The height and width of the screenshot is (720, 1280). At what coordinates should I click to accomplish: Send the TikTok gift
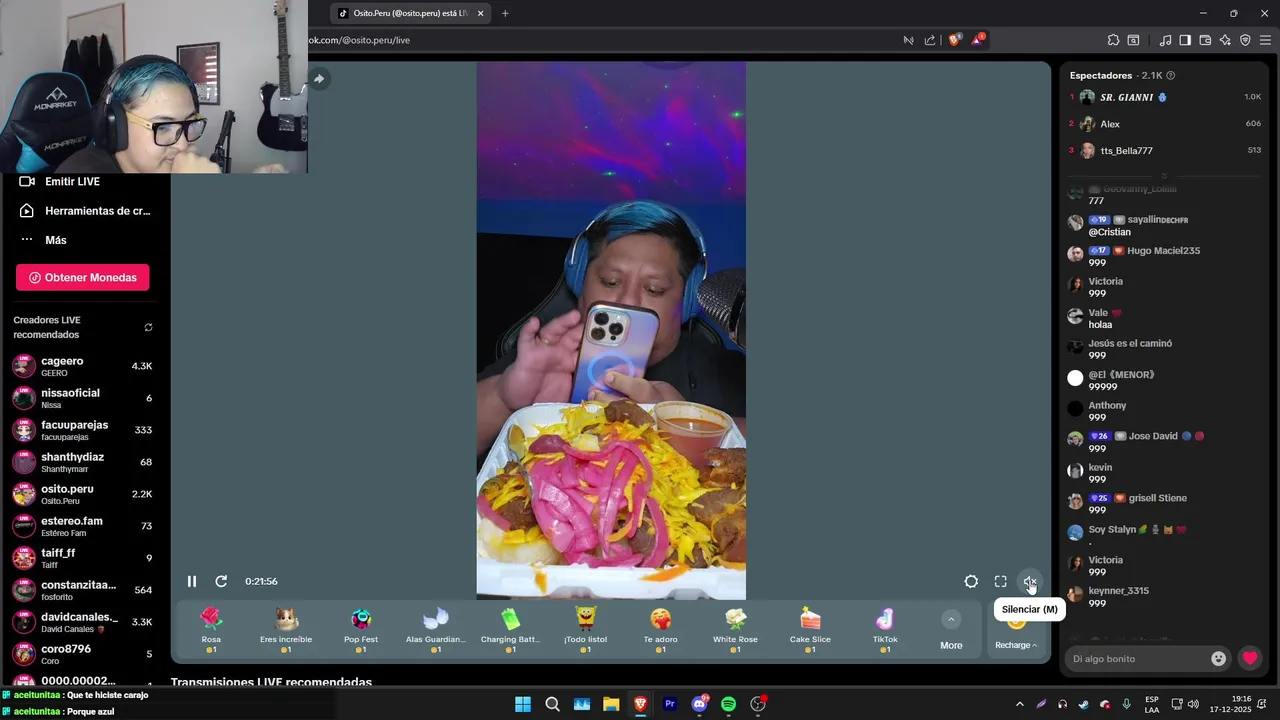tap(885, 631)
